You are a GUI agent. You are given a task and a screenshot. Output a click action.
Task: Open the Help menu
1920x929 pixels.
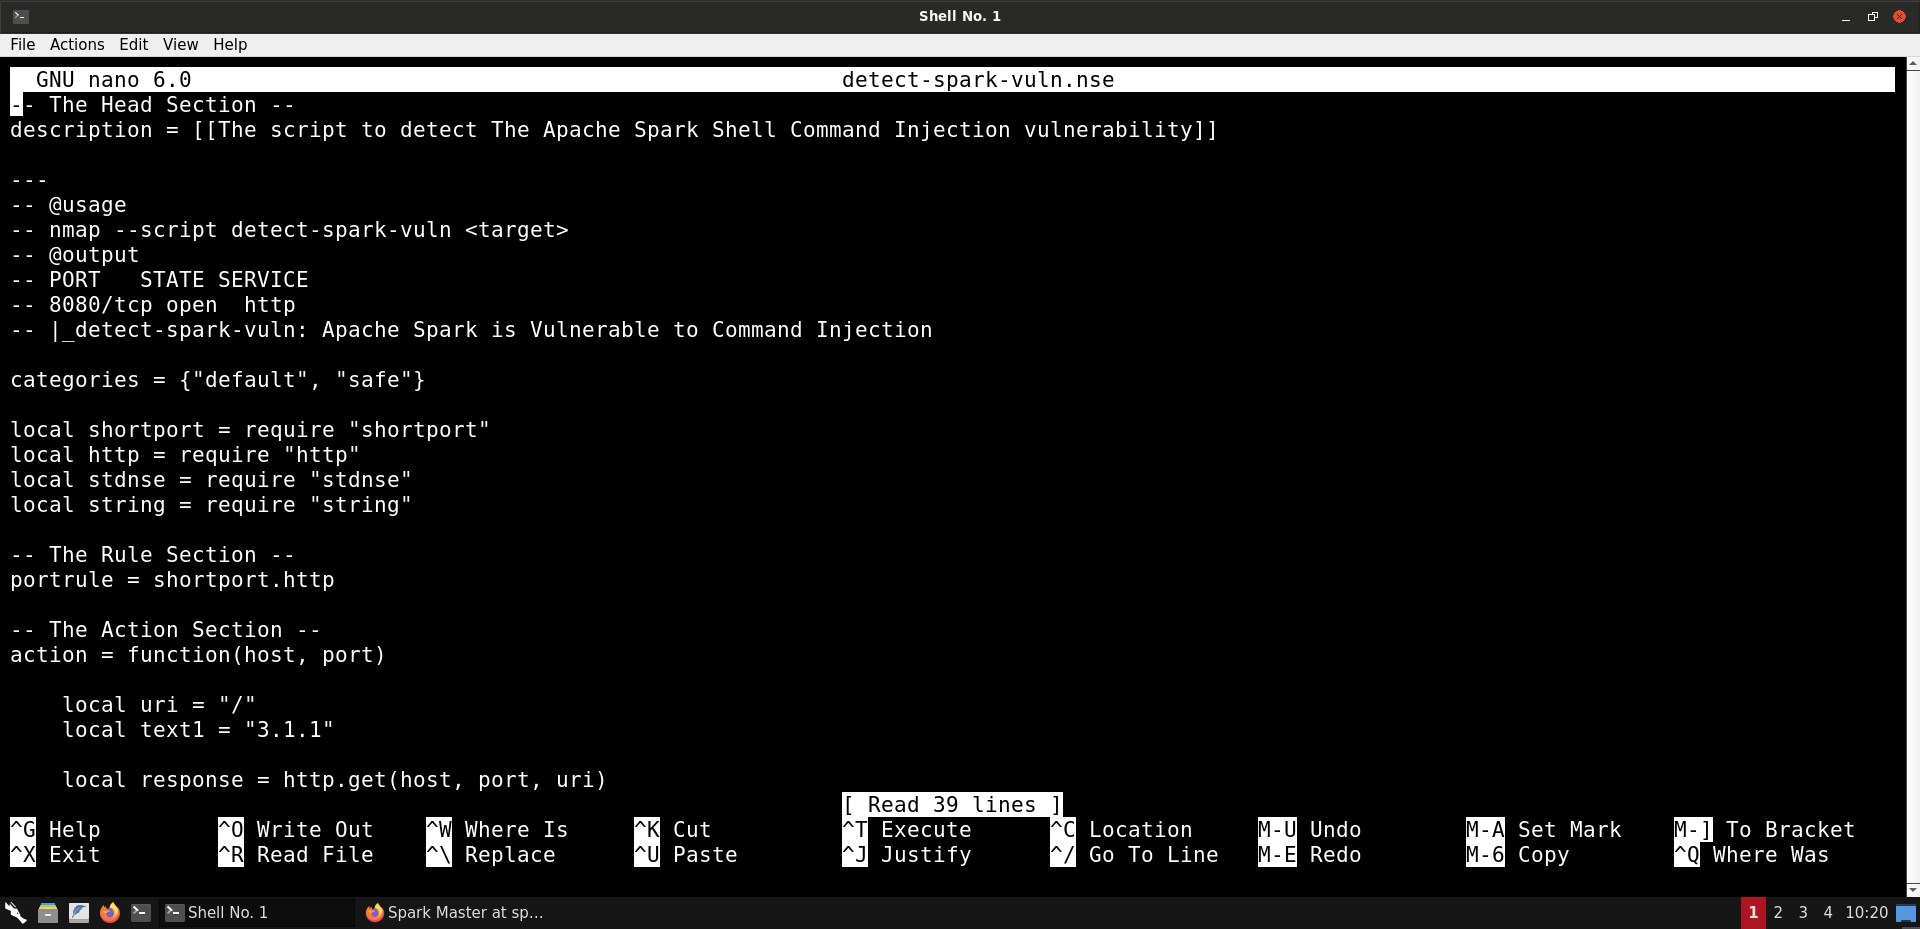click(229, 45)
